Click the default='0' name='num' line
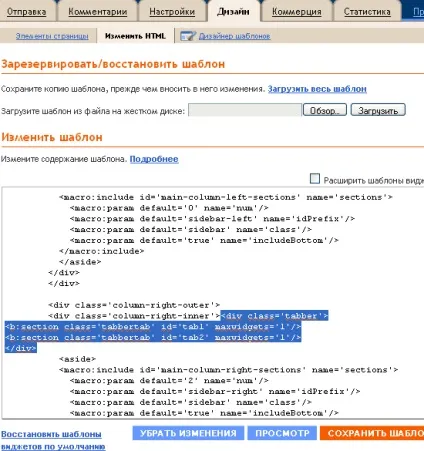This screenshot has width=424, height=451. pyautogui.click(x=169, y=208)
